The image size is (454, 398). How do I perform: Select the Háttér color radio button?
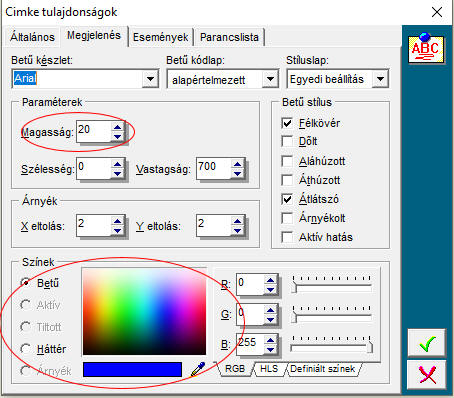(x=25, y=349)
